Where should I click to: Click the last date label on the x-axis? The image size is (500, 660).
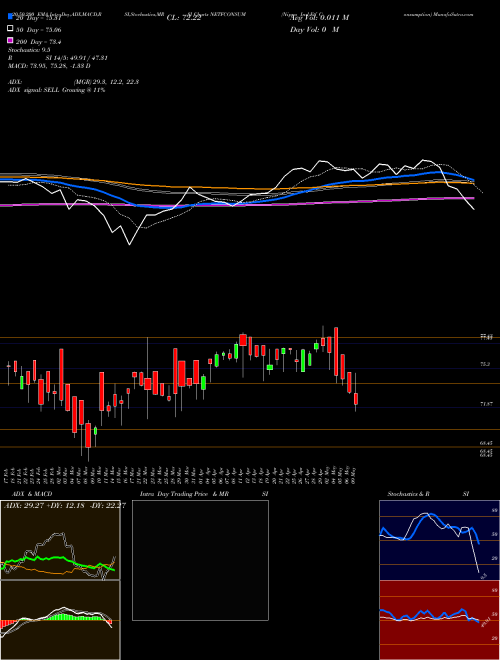(356, 476)
